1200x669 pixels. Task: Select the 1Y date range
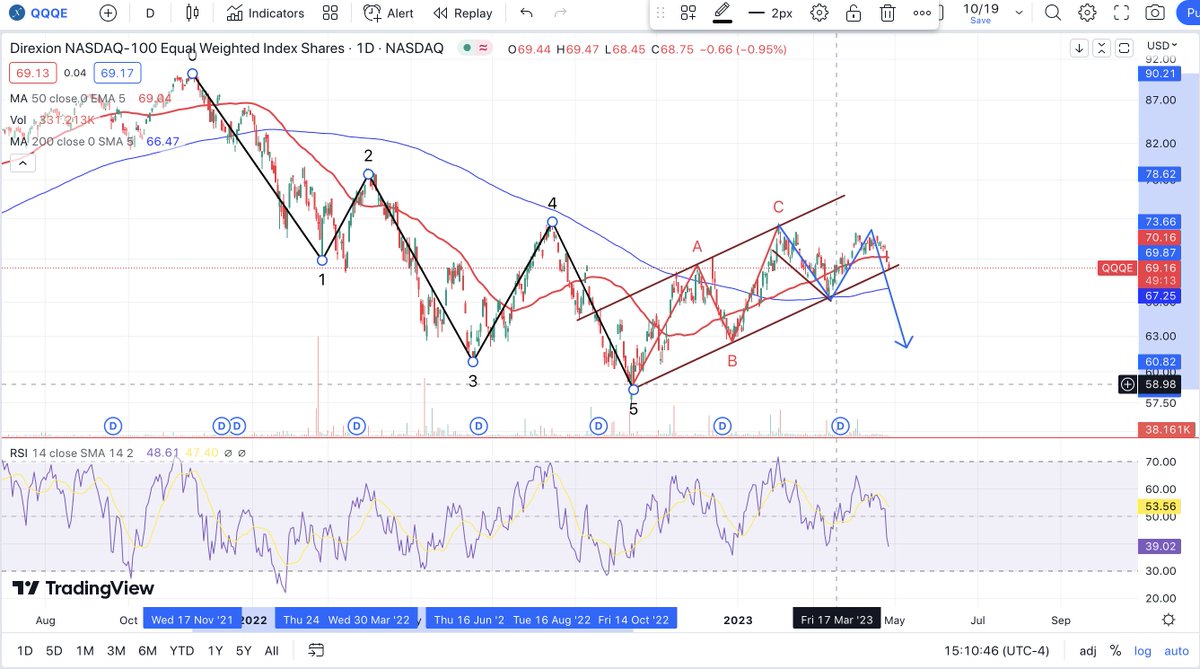click(215, 651)
